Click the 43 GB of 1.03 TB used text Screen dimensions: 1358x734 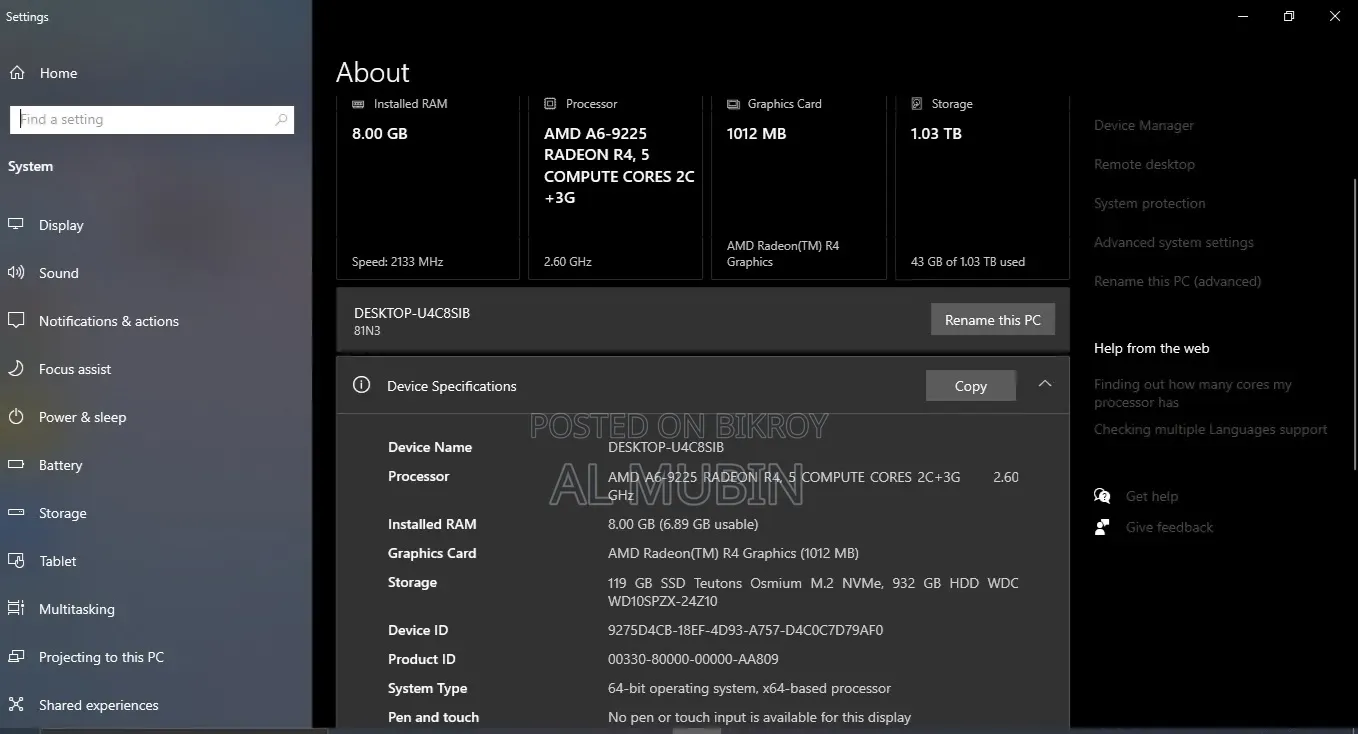point(968,262)
